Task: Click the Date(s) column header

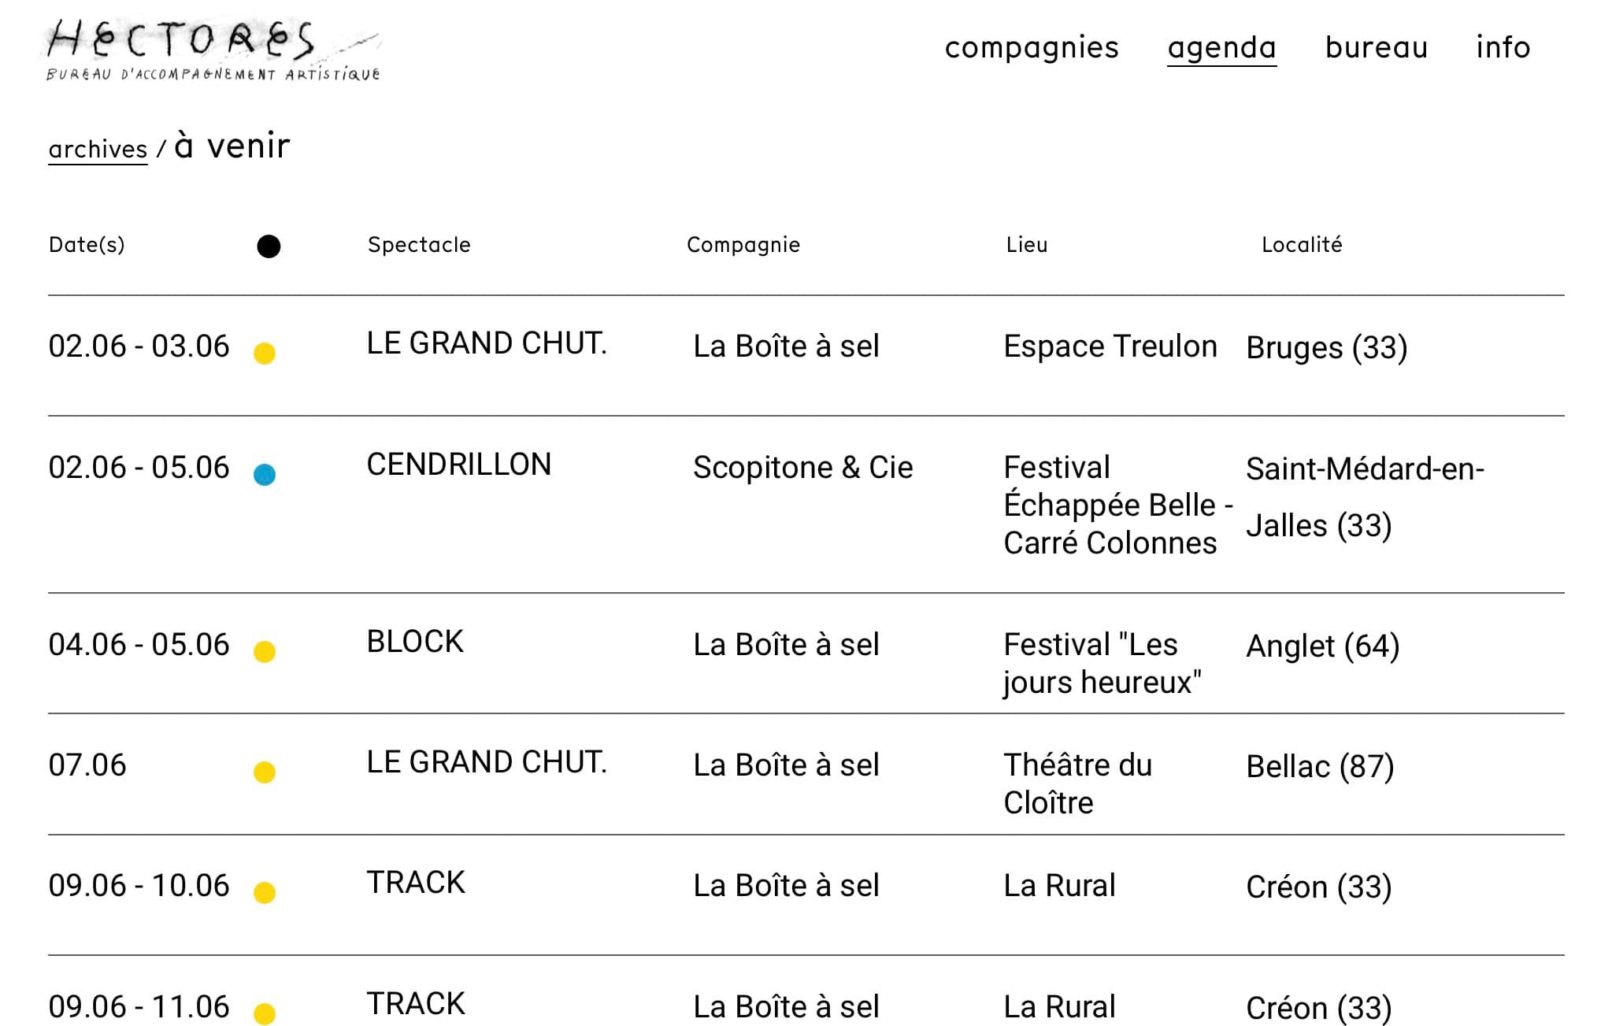Action: pyautogui.click(x=87, y=245)
